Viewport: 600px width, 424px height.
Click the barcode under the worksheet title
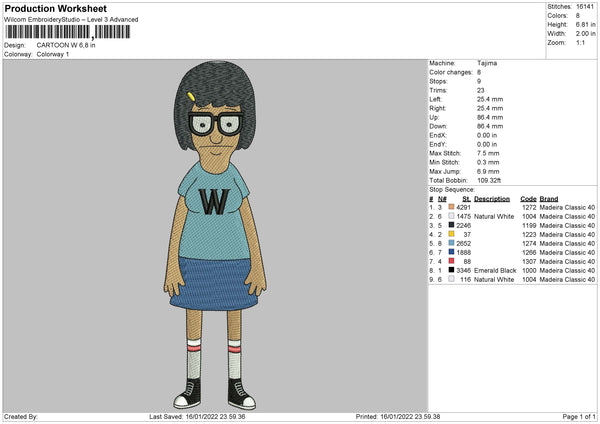coord(68,32)
